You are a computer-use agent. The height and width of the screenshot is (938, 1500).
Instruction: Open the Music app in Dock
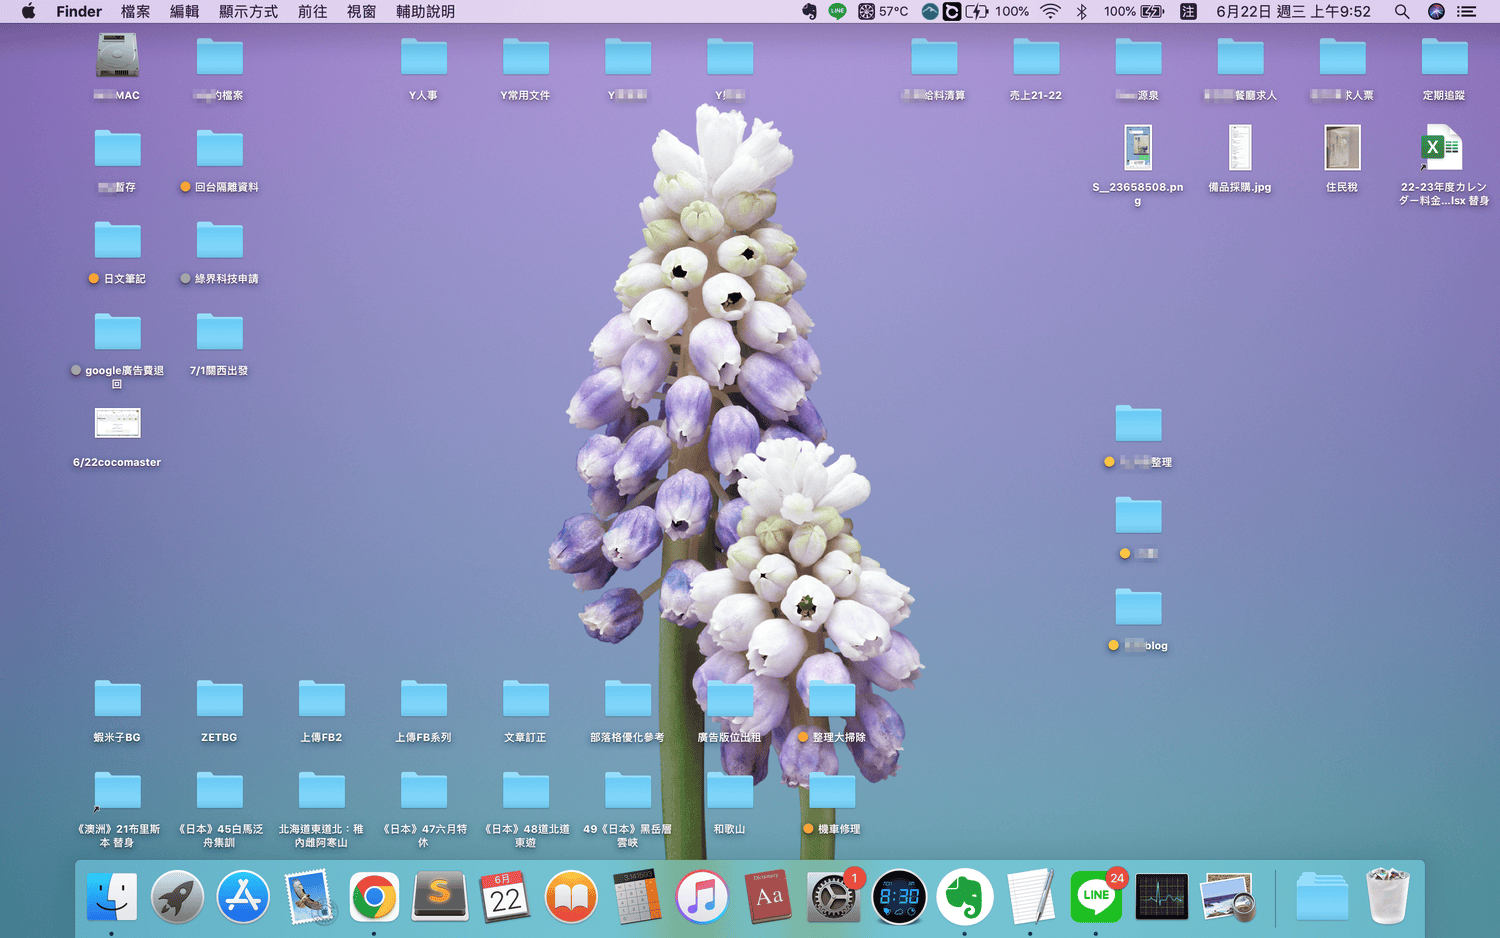pyautogui.click(x=702, y=897)
